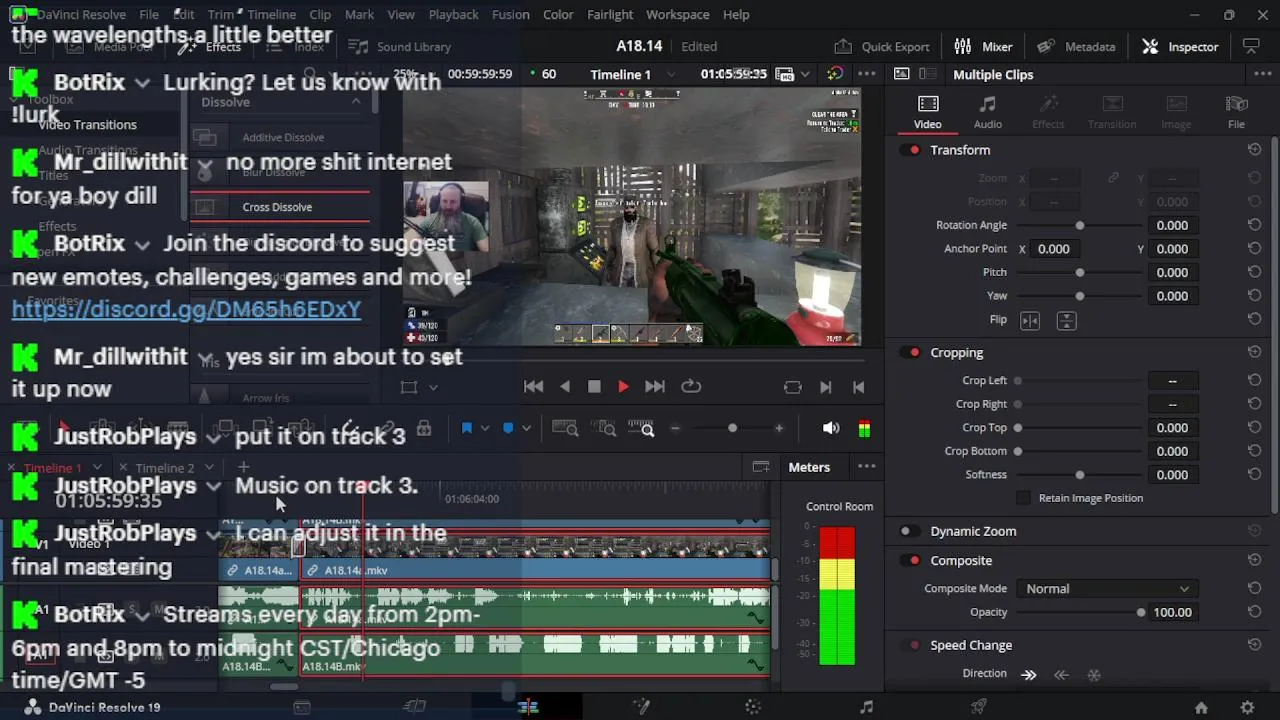Open the Inspector options menu
The width and height of the screenshot is (1280, 720).
[1262, 74]
